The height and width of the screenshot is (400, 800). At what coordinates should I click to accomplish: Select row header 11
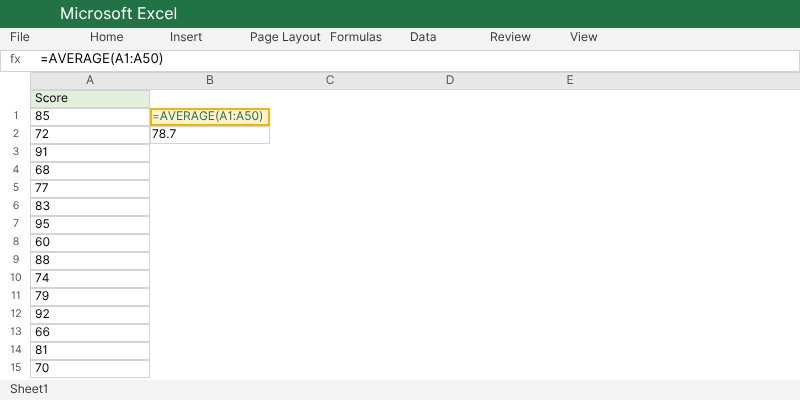pyautogui.click(x=15, y=295)
